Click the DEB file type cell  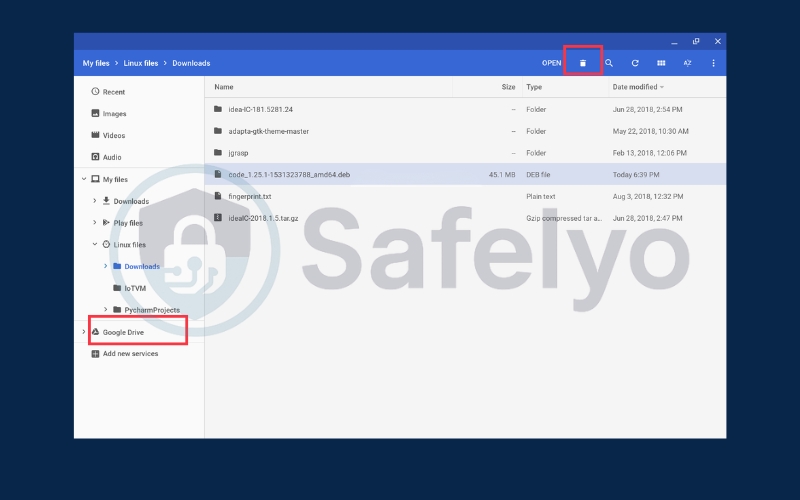pyautogui.click(x=538, y=174)
